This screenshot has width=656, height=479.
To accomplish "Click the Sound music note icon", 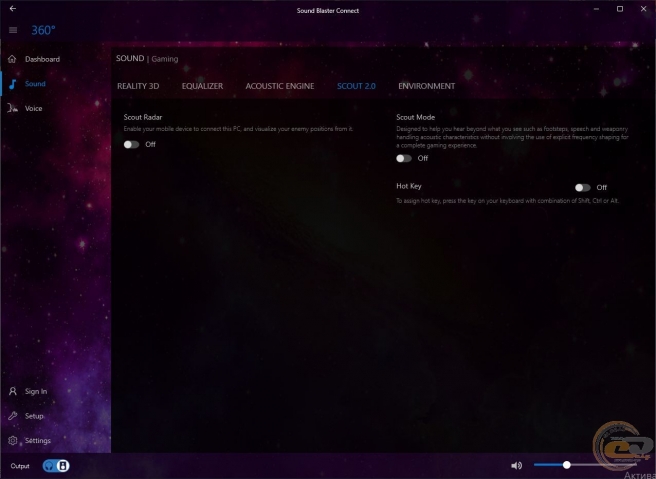I will tap(13, 84).
